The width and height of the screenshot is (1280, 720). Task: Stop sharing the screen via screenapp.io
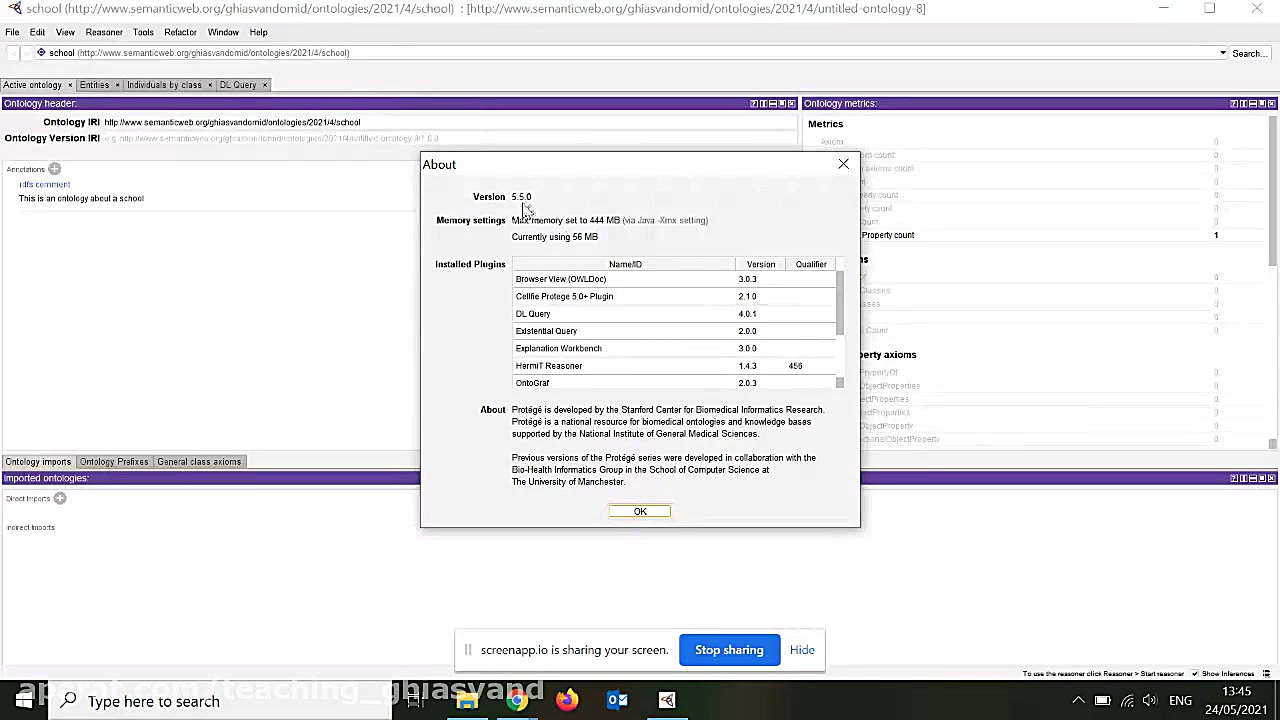coord(729,650)
